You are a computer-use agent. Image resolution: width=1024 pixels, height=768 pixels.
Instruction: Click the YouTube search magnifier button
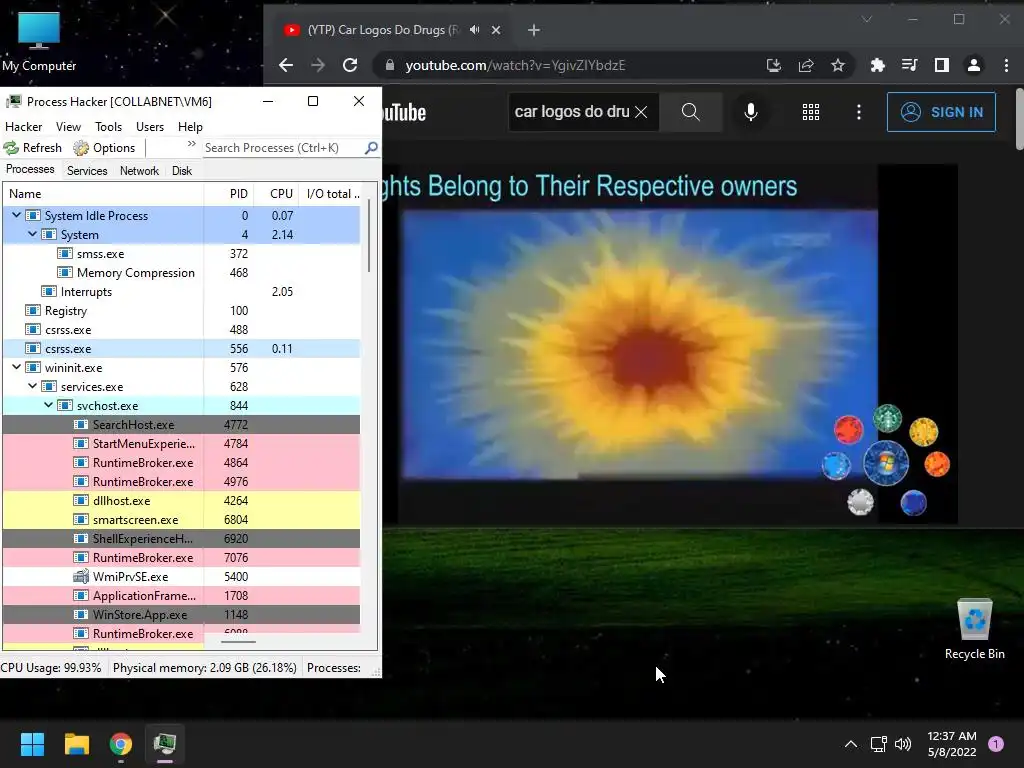[x=691, y=112]
